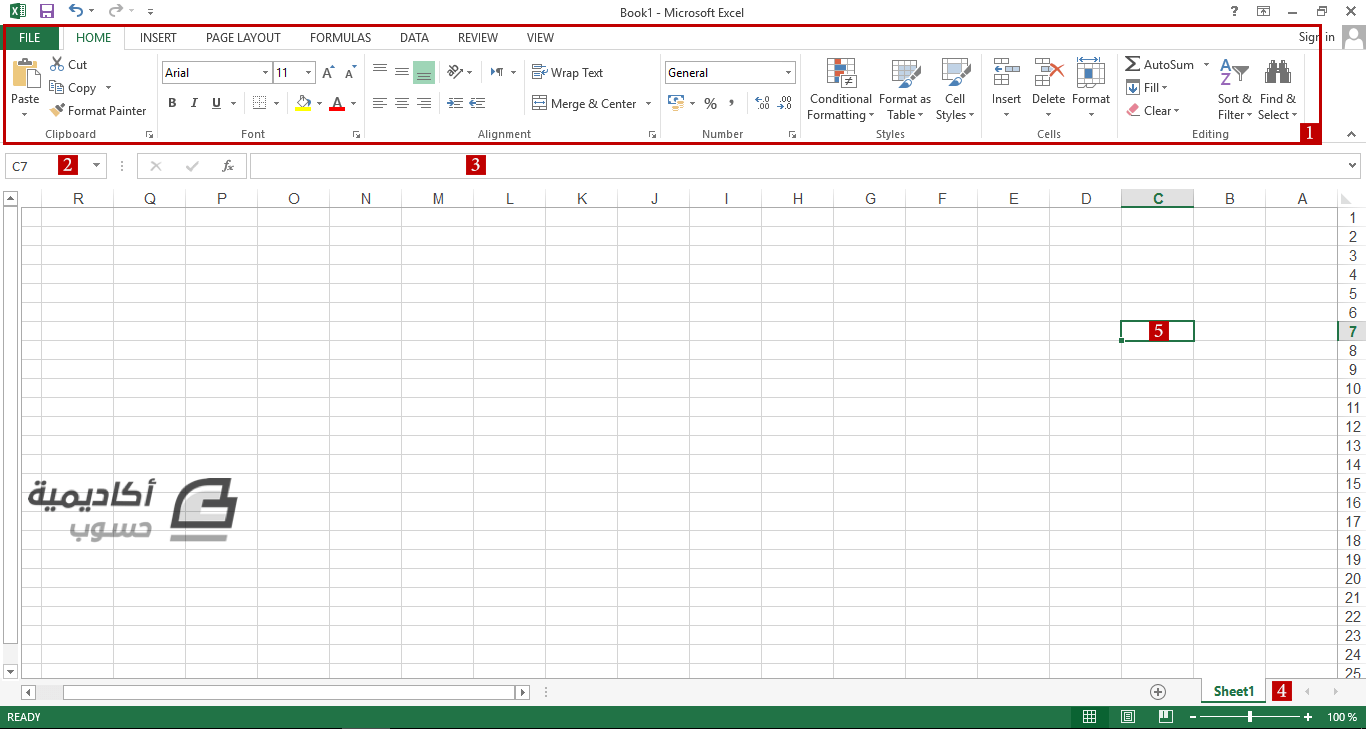Decrease decimal places

click(x=785, y=103)
